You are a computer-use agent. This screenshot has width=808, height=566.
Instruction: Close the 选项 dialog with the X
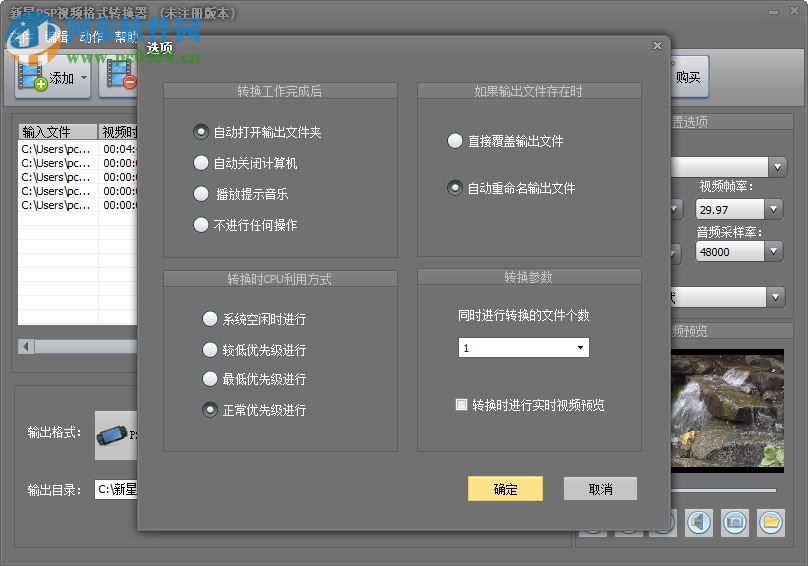pyautogui.click(x=657, y=46)
